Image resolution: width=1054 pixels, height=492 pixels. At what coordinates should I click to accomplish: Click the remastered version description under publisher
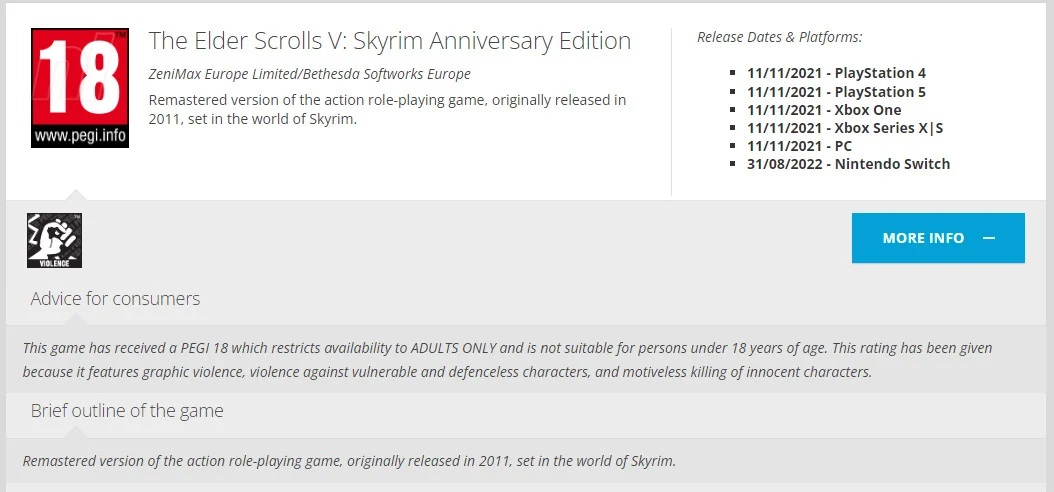click(387, 110)
